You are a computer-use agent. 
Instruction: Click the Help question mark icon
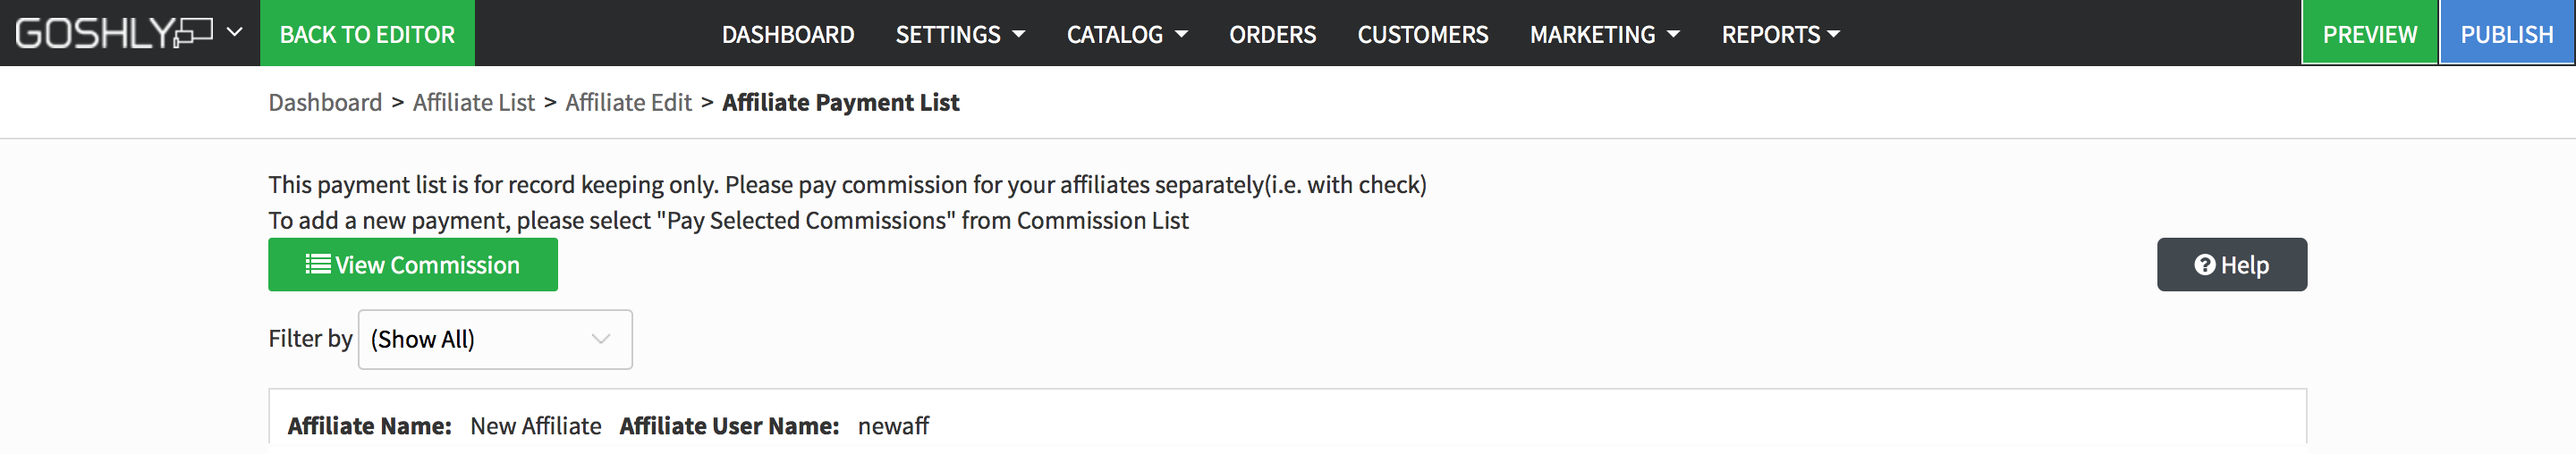2204,264
